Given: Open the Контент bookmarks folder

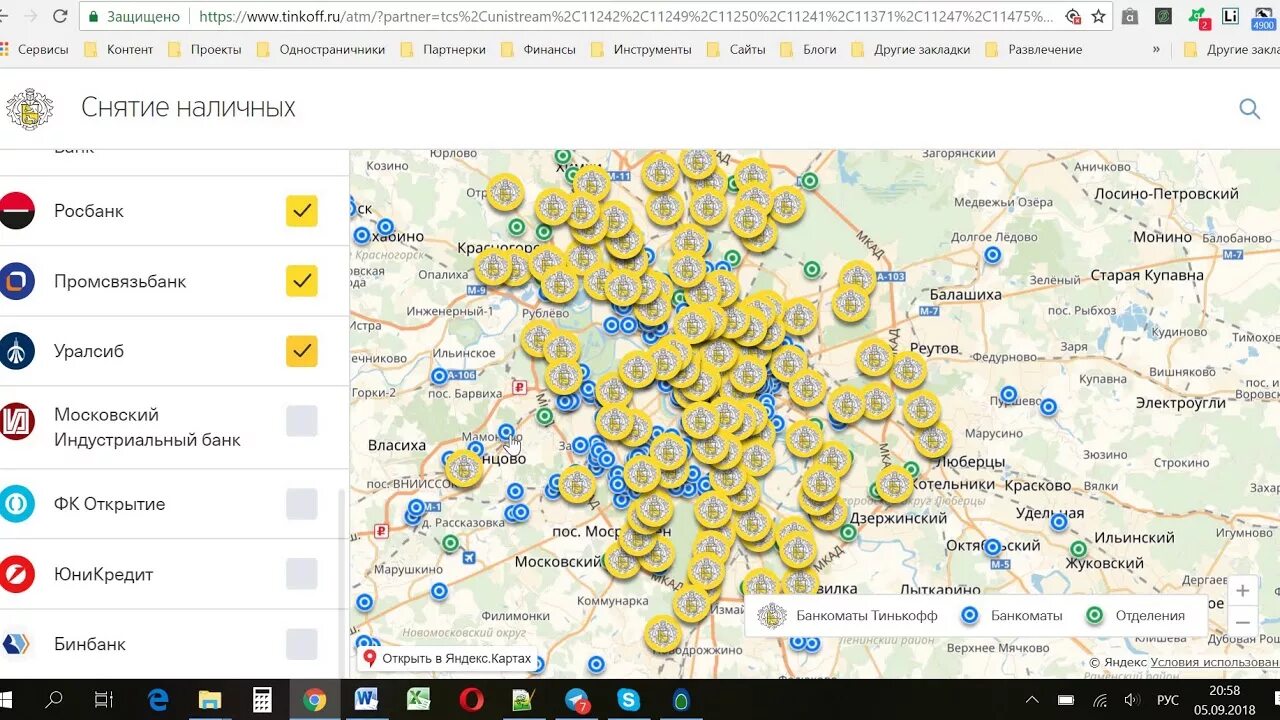Looking at the screenshot, I should click(119, 49).
